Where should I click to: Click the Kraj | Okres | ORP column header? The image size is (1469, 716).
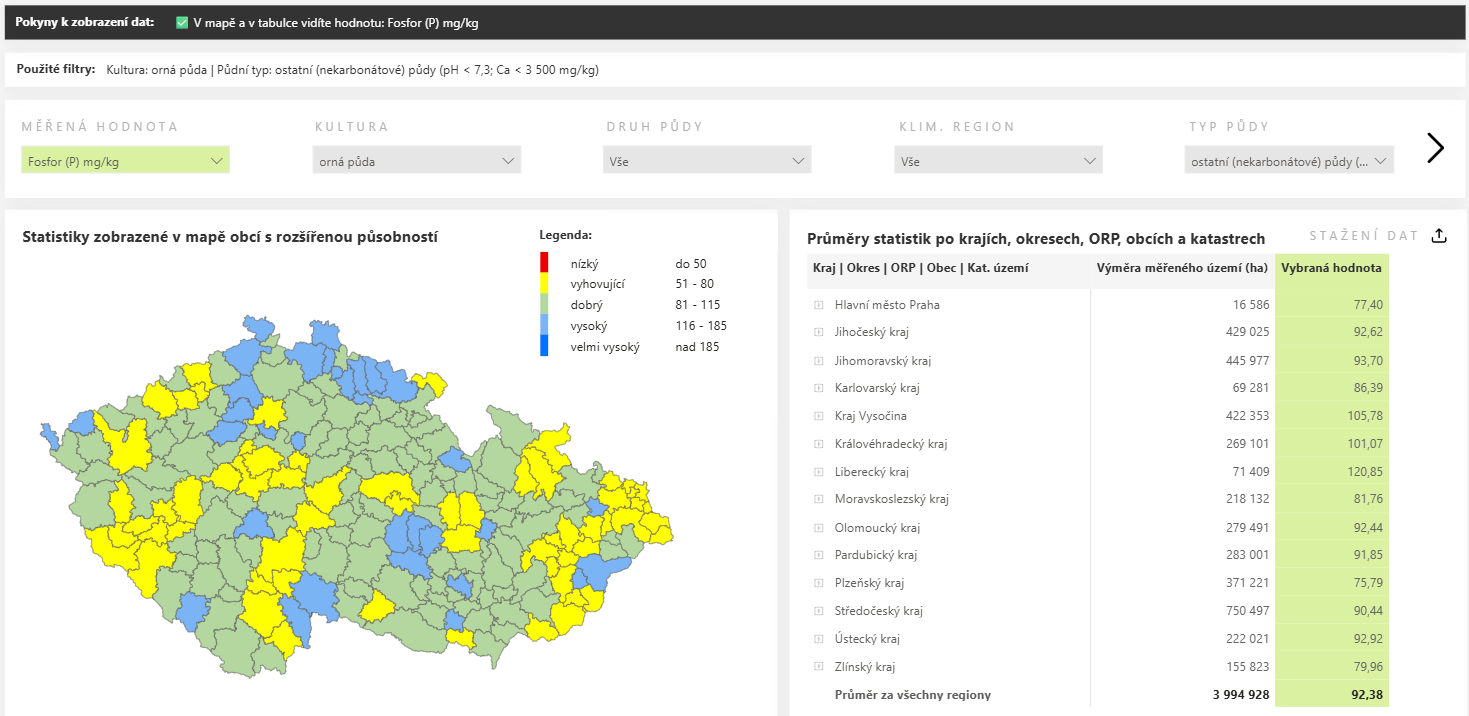[921, 268]
